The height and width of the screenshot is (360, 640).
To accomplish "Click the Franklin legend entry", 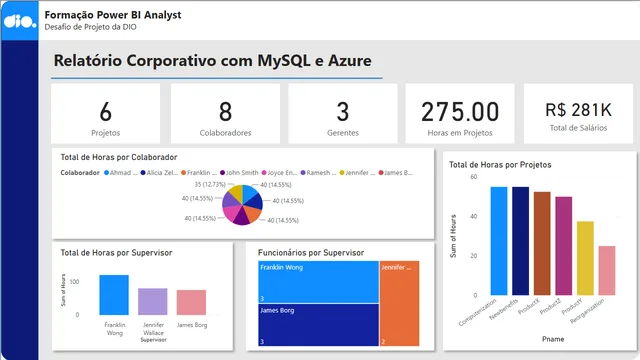I will 199,173.
